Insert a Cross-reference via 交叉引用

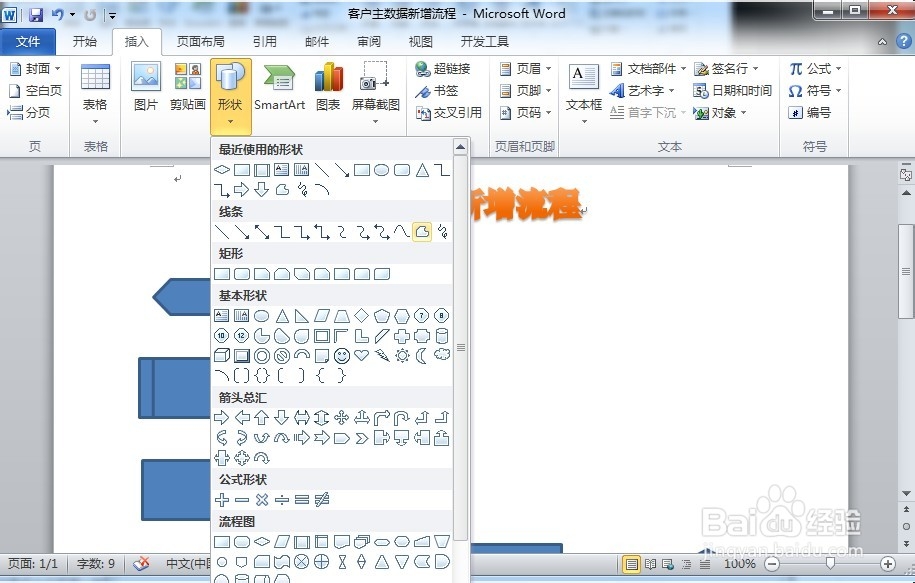[x=447, y=113]
